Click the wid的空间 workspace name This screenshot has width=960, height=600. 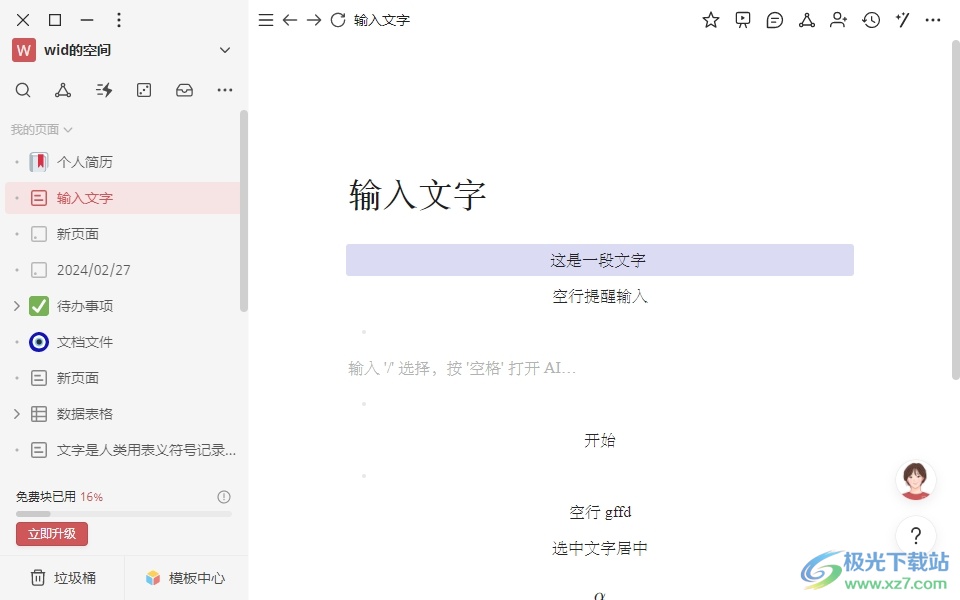click(77, 50)
